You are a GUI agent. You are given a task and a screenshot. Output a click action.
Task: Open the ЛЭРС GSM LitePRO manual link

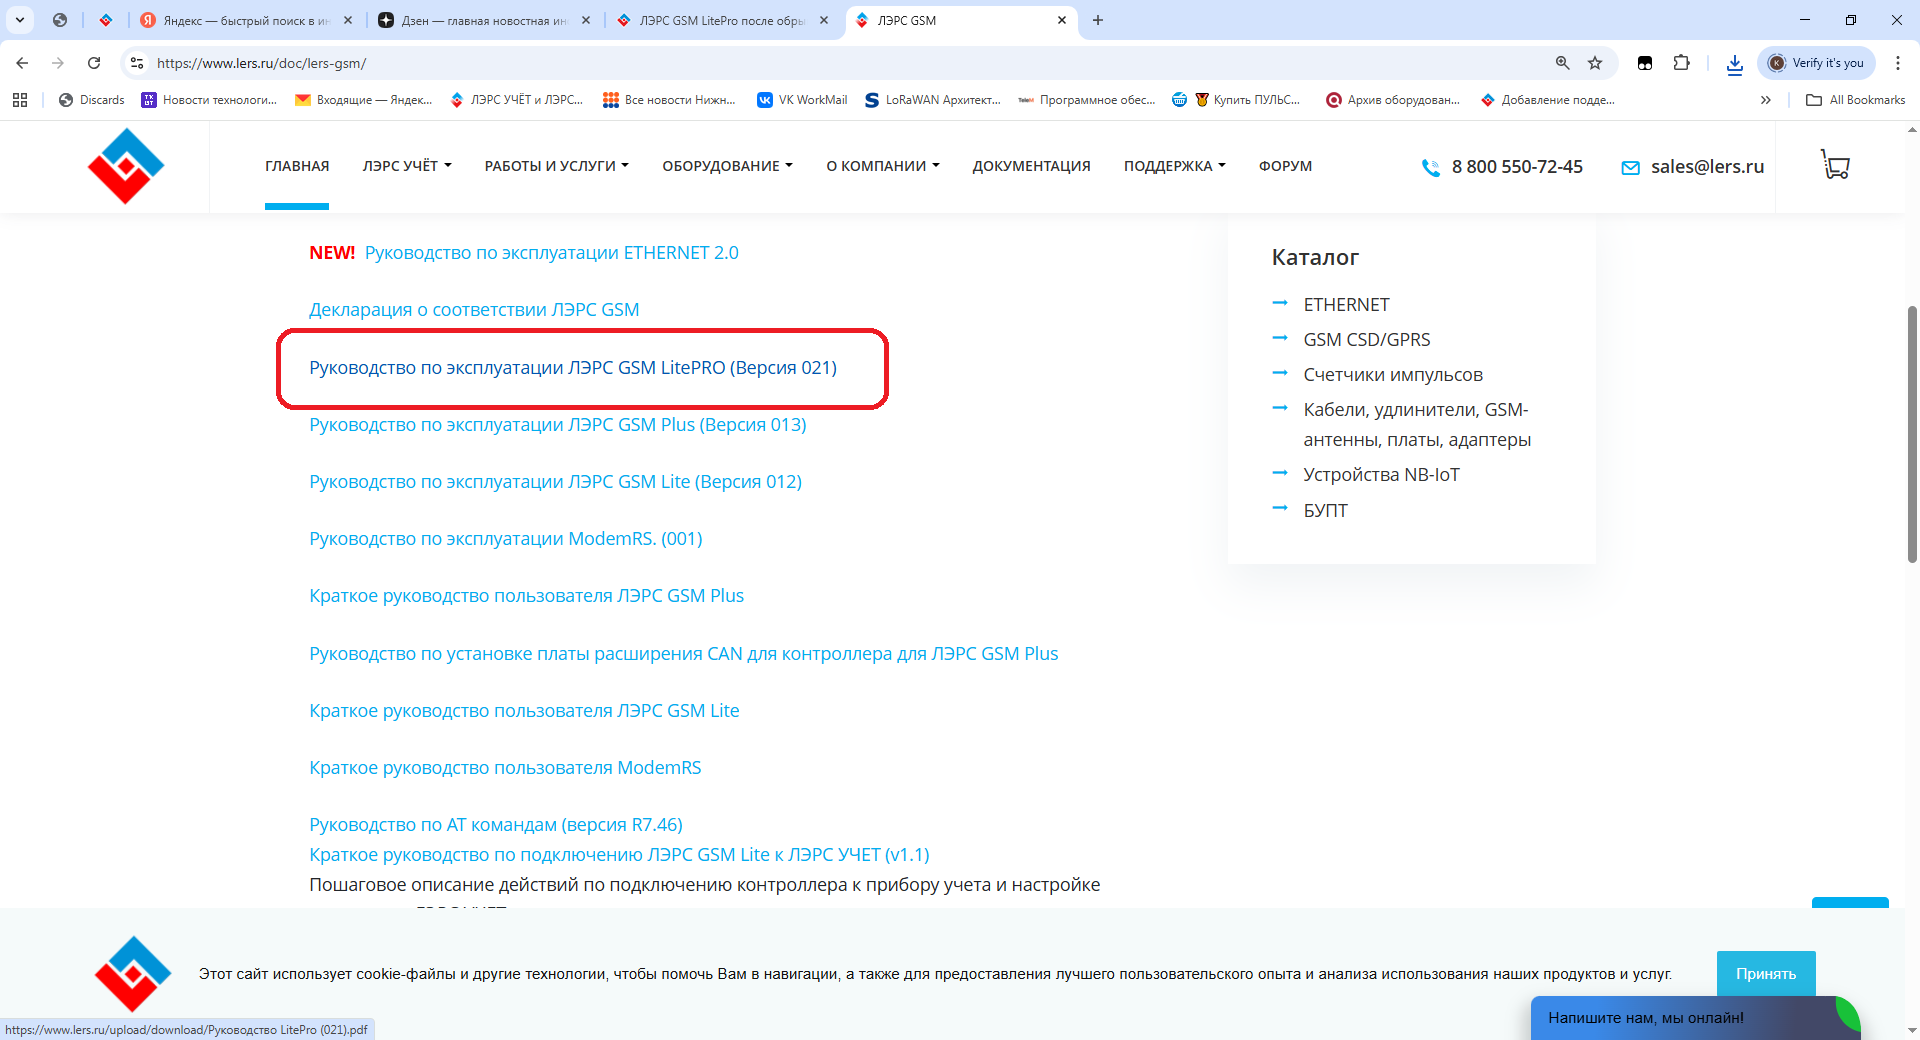tap(573, 368)
